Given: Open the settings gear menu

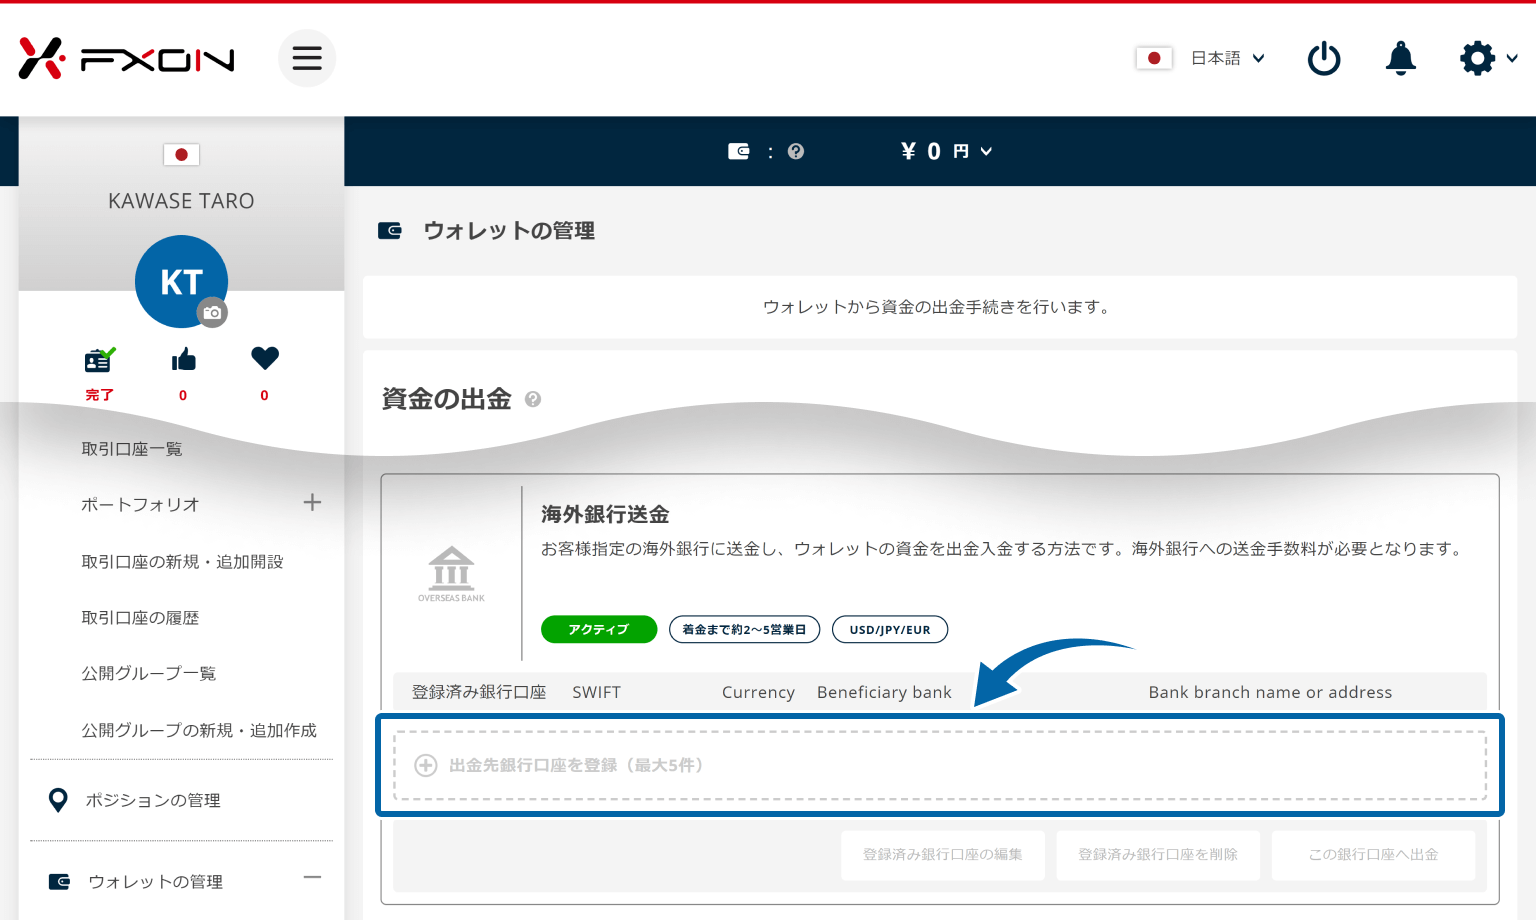Looking at the screenshot, I should tap(1478, 58).
